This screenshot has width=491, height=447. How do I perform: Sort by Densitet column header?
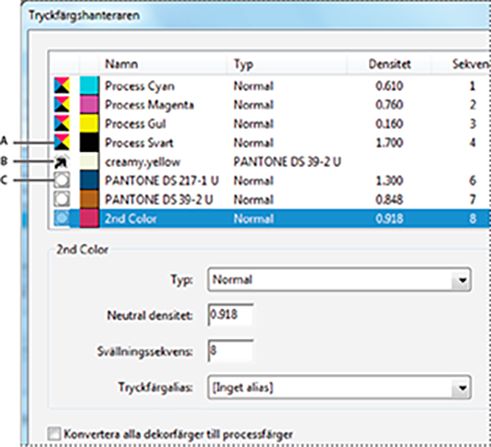(x=389, y=64)
